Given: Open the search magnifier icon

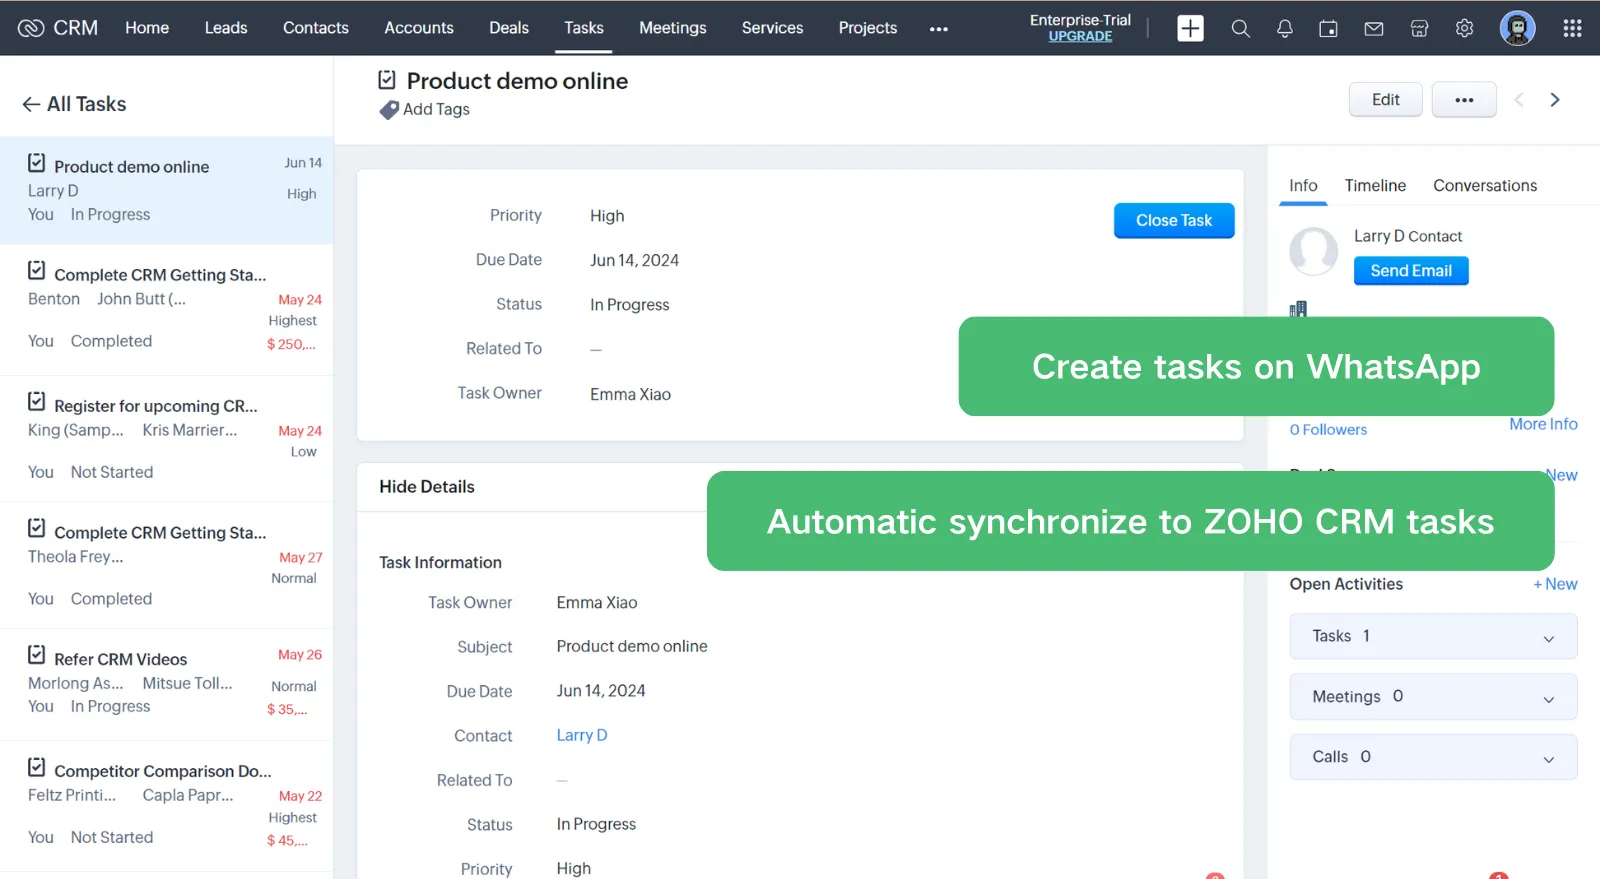Looking at the screenshot, I should (1240, 28).
